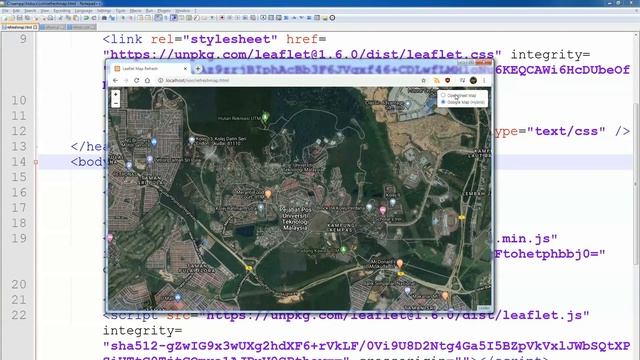Screen dimensions: 640x360
Task: Open the Search menu
Action: pyautogui.click(x=30, y=11)
